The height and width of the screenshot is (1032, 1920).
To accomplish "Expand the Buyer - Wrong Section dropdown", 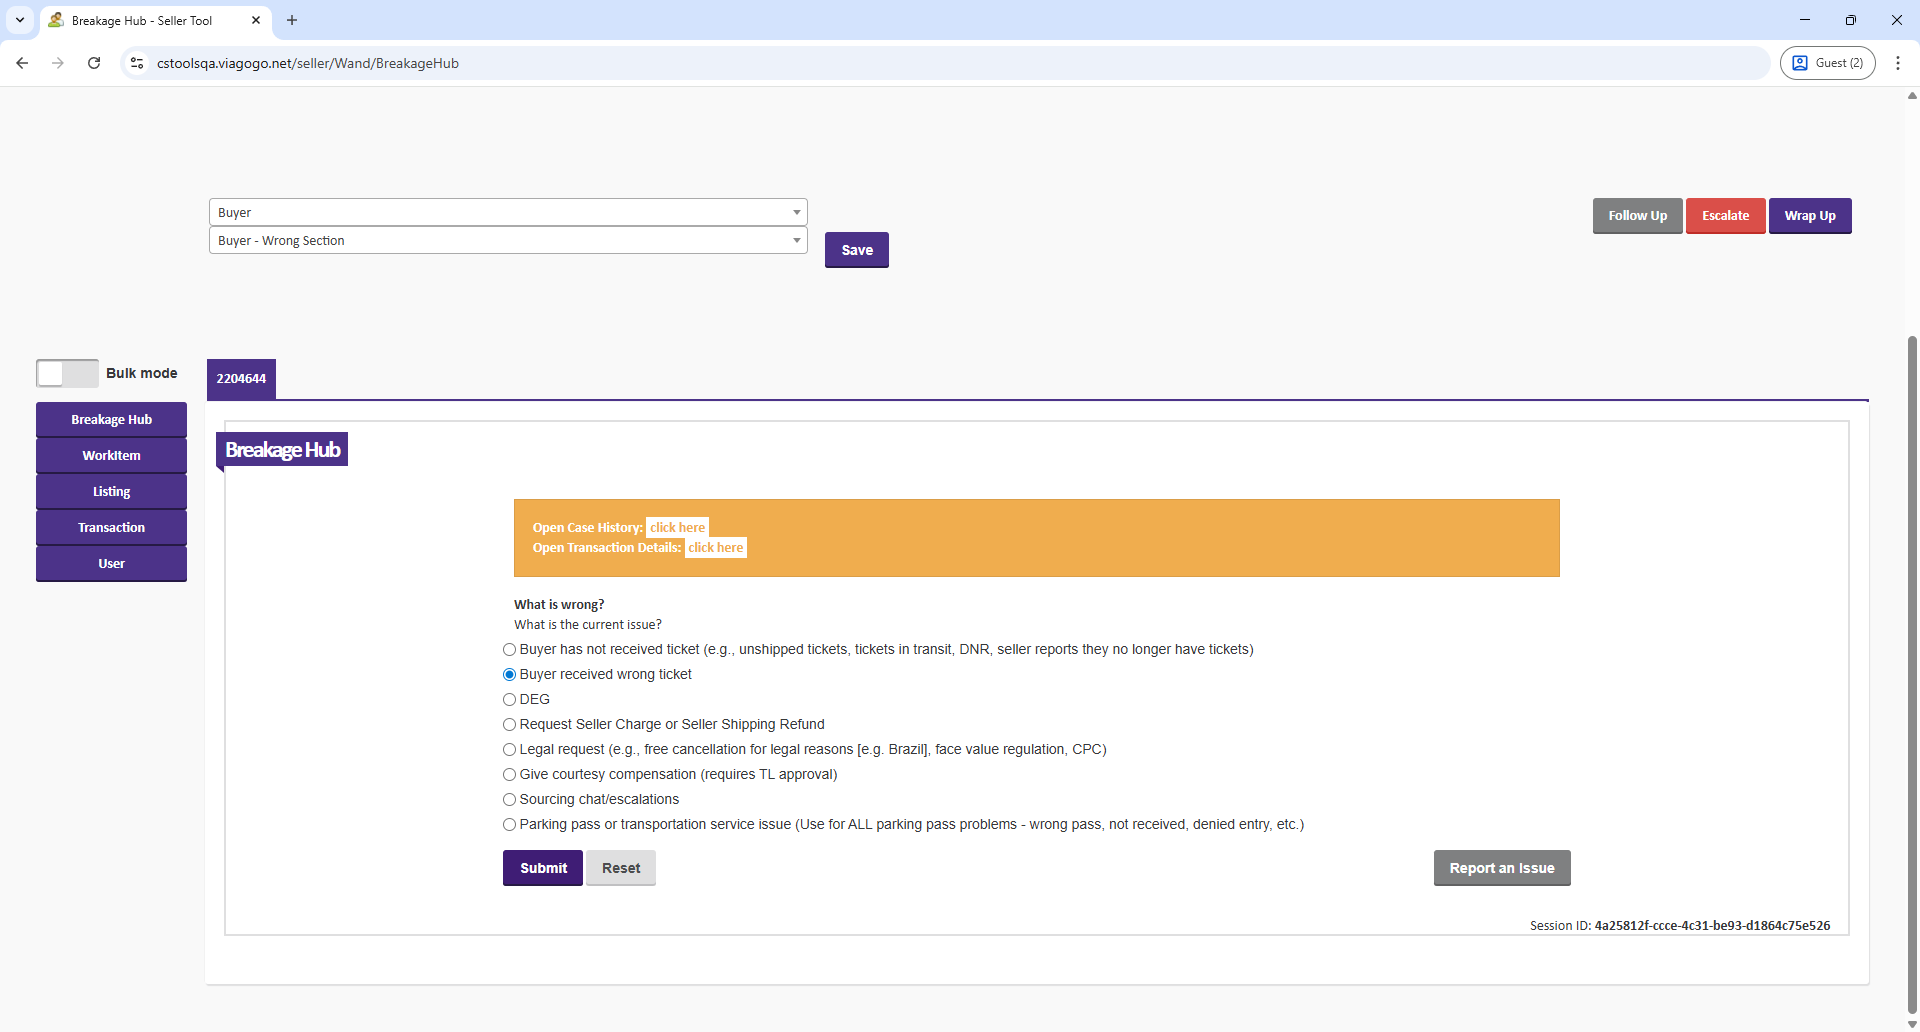I will tap(507, 240).
